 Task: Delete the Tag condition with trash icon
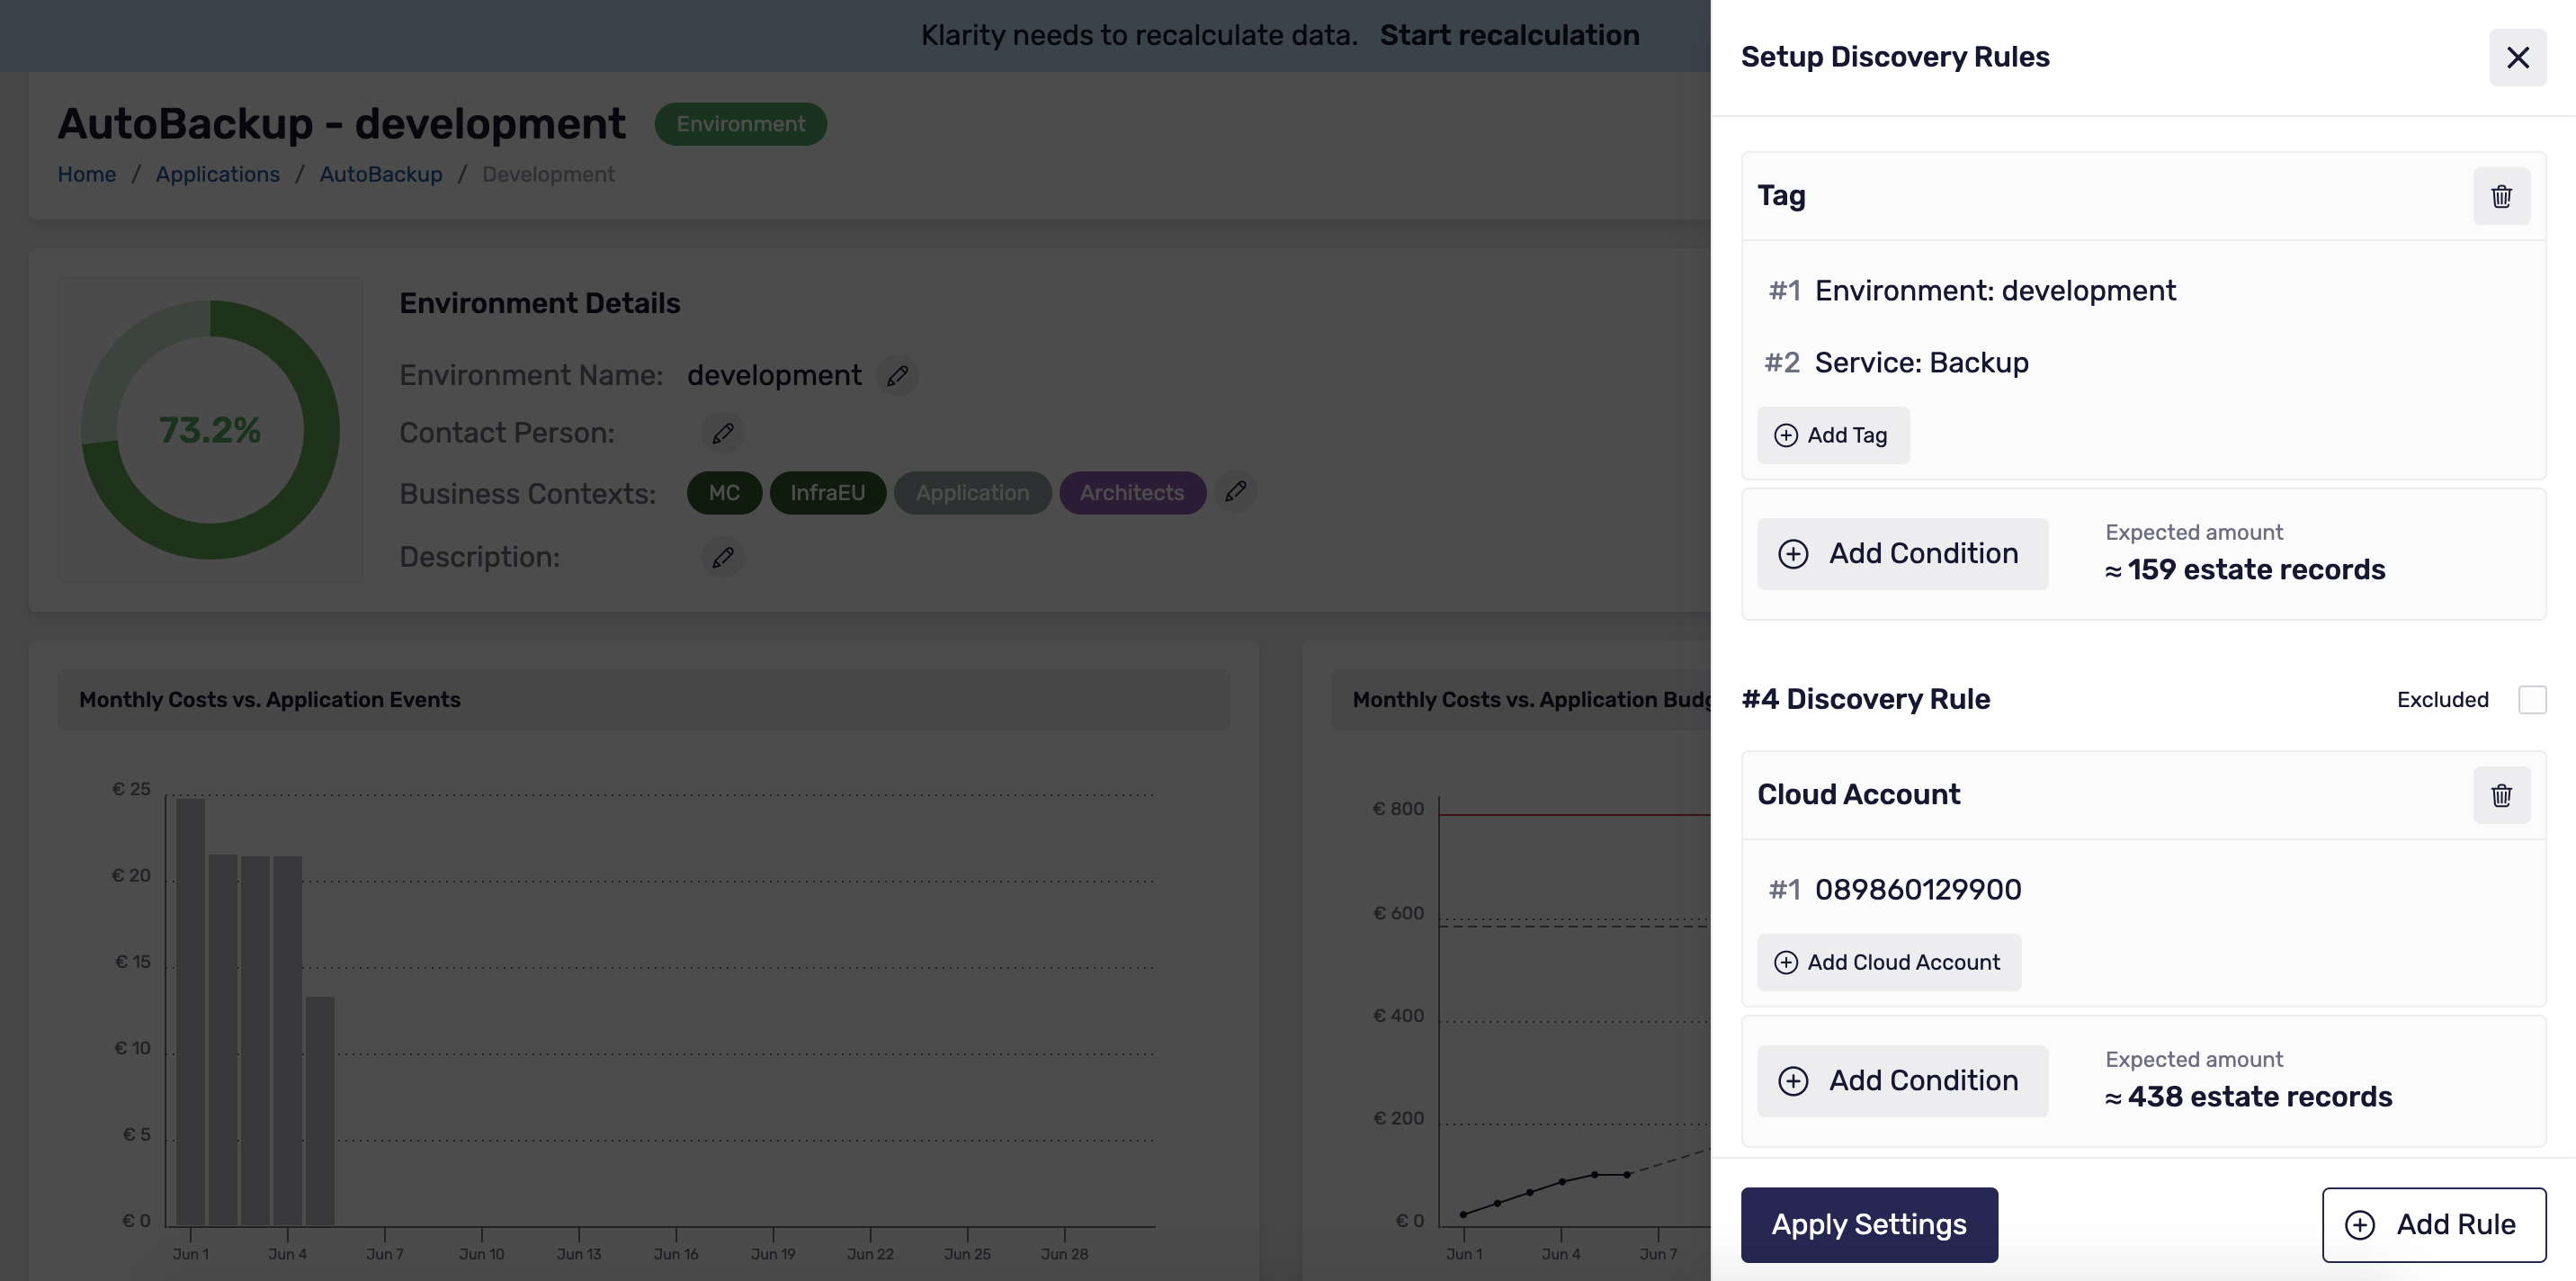coord(2501,196)
